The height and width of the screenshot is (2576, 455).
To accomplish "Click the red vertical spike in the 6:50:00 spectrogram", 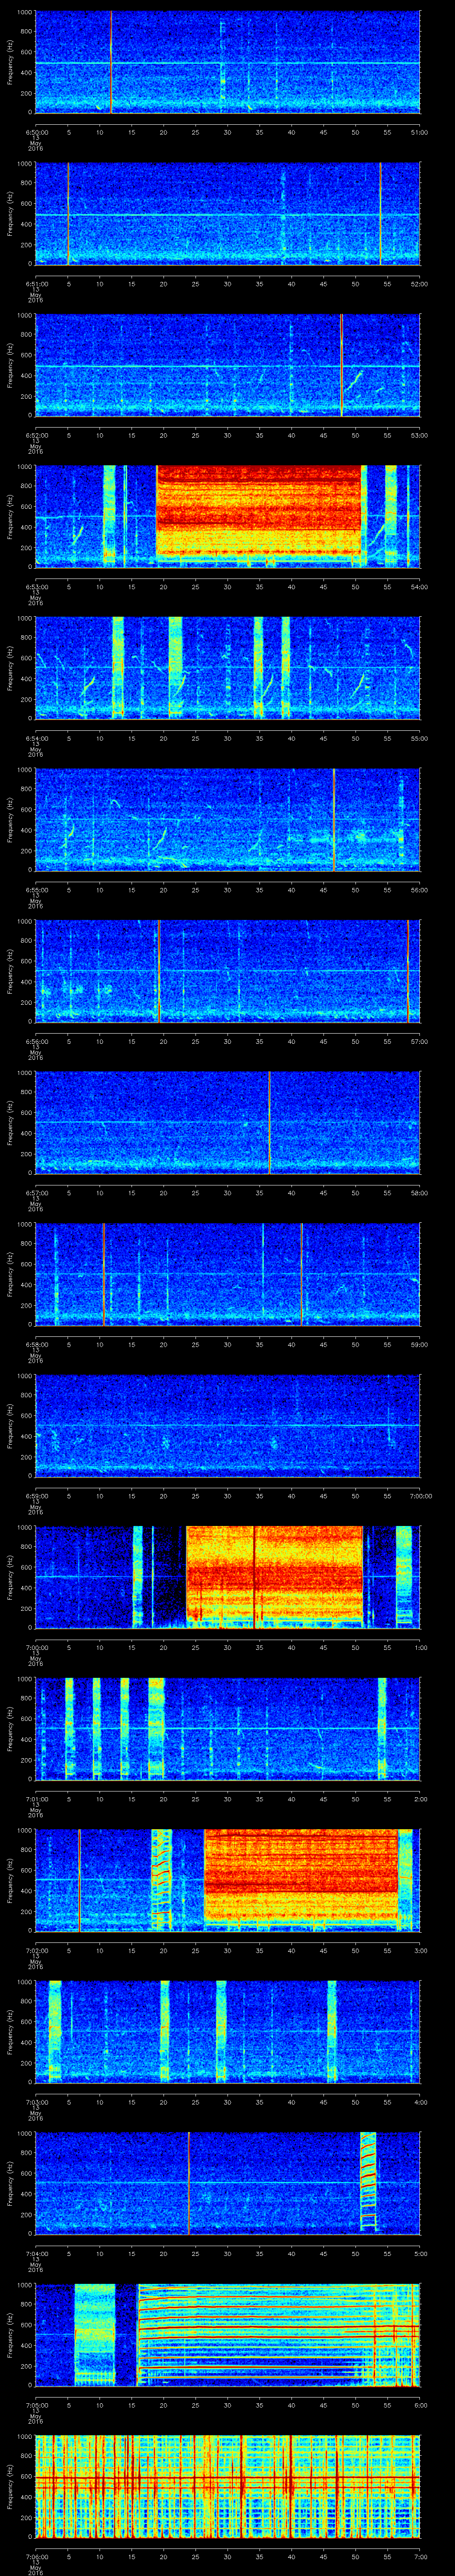I will [x=111, y=62].
